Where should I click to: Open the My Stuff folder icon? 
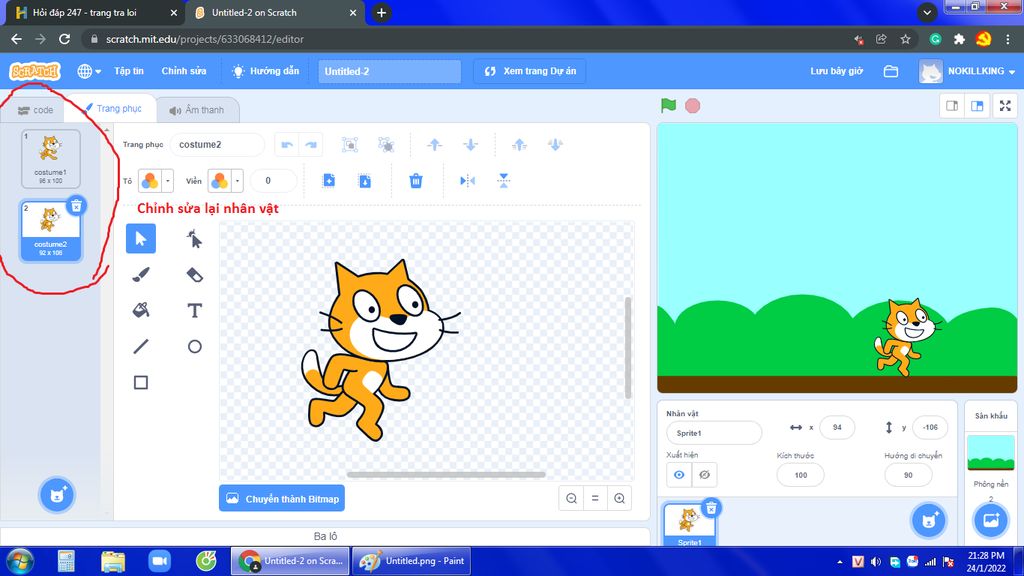891,71
